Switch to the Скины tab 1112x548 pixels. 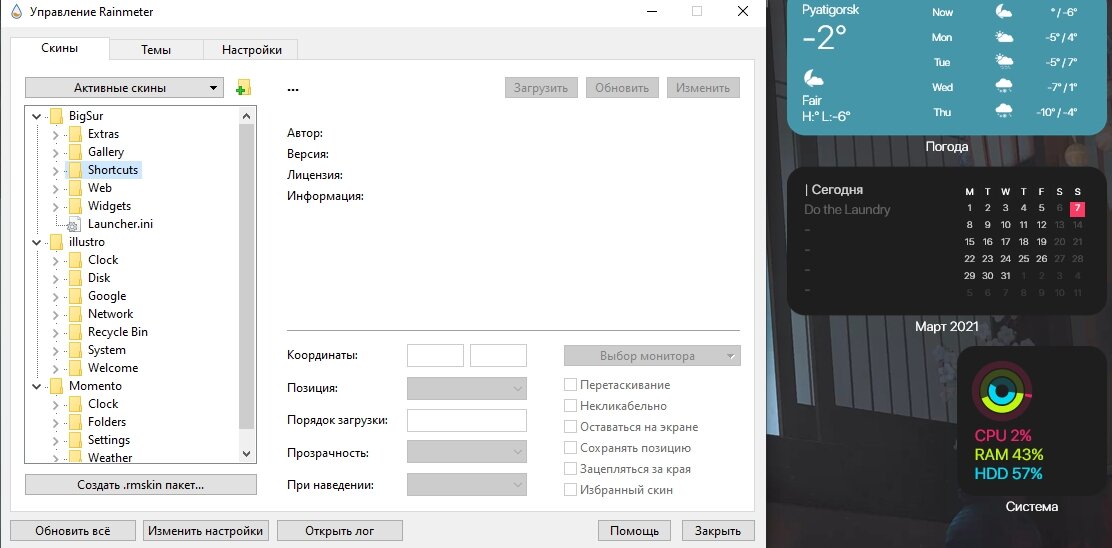[60, 48]
